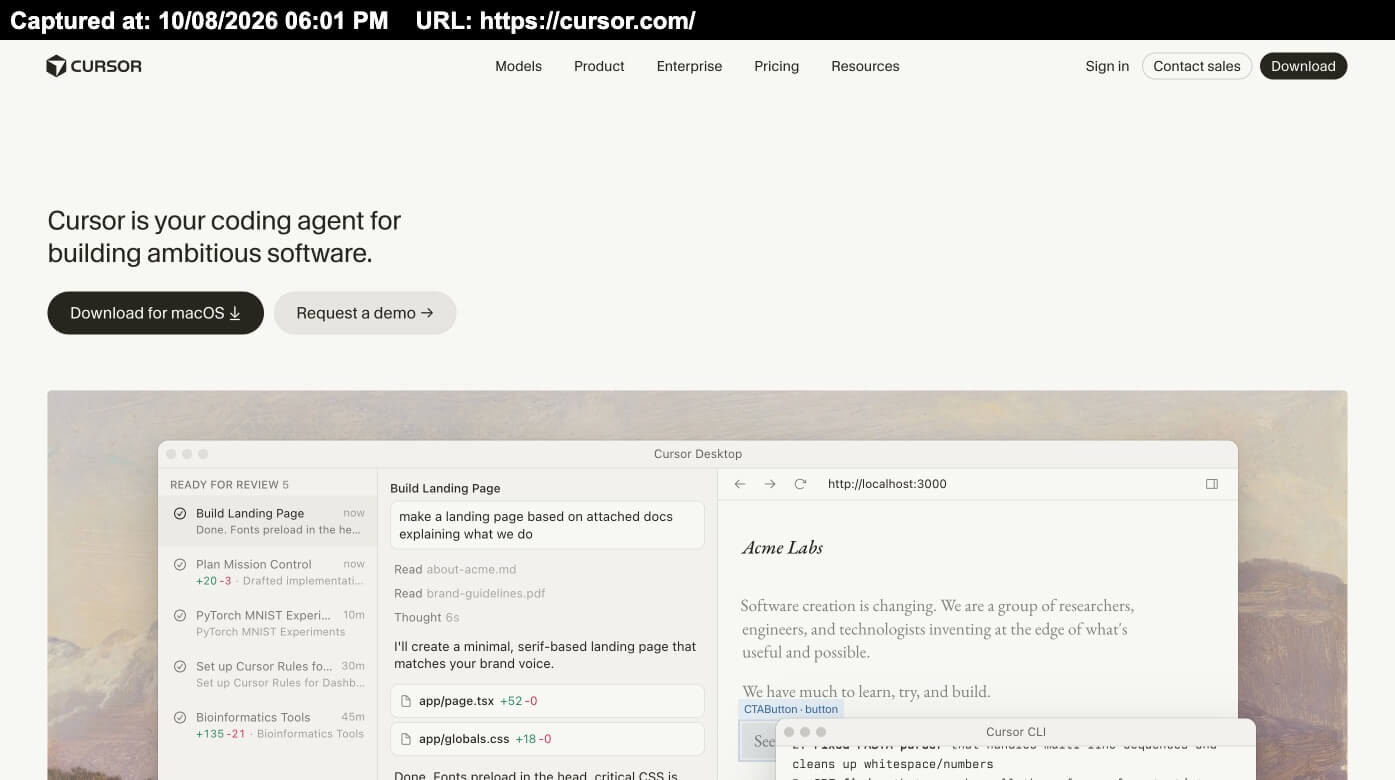
Task: Click the READY FOR REVIEW 5 heading
Action: [229, 485]
